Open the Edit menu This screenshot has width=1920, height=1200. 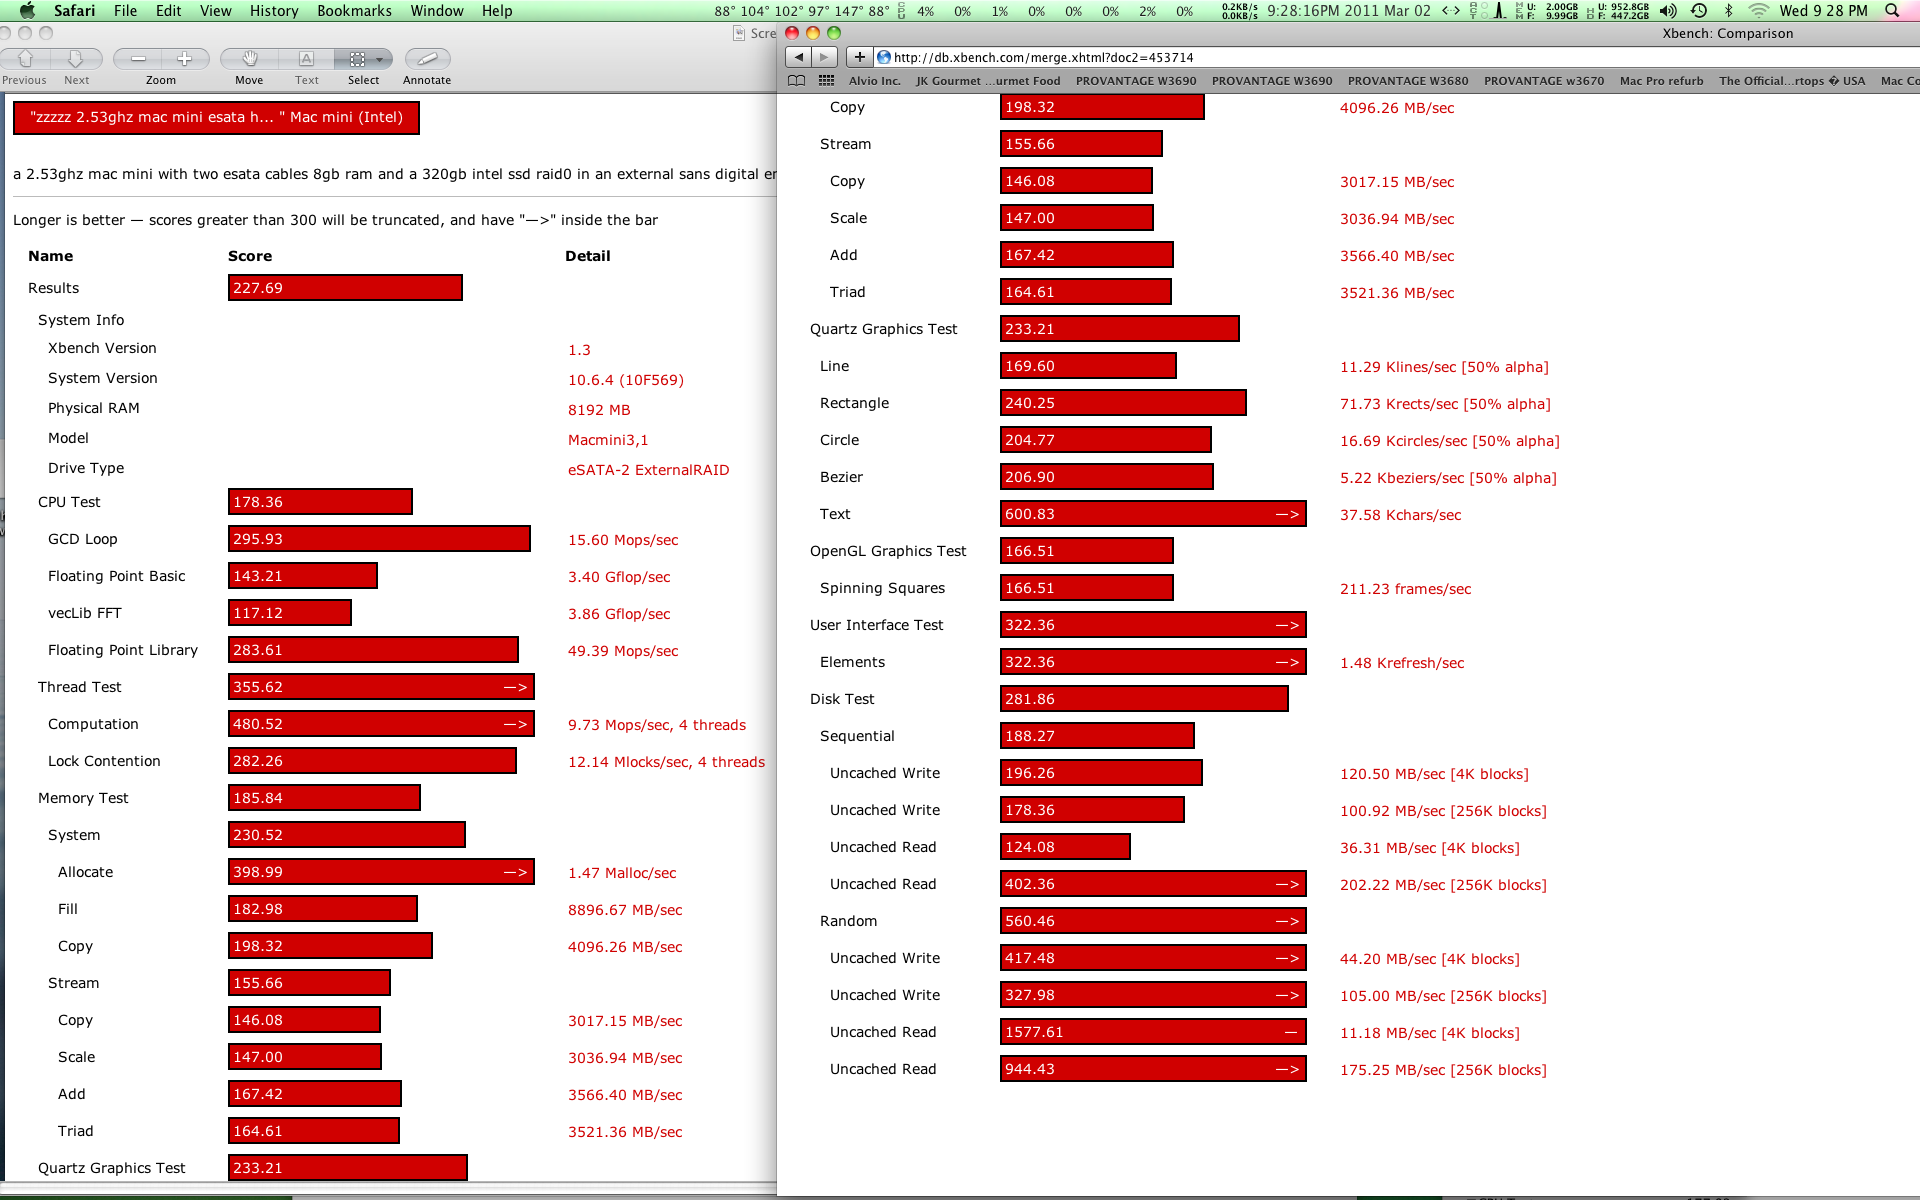[169, 10]
